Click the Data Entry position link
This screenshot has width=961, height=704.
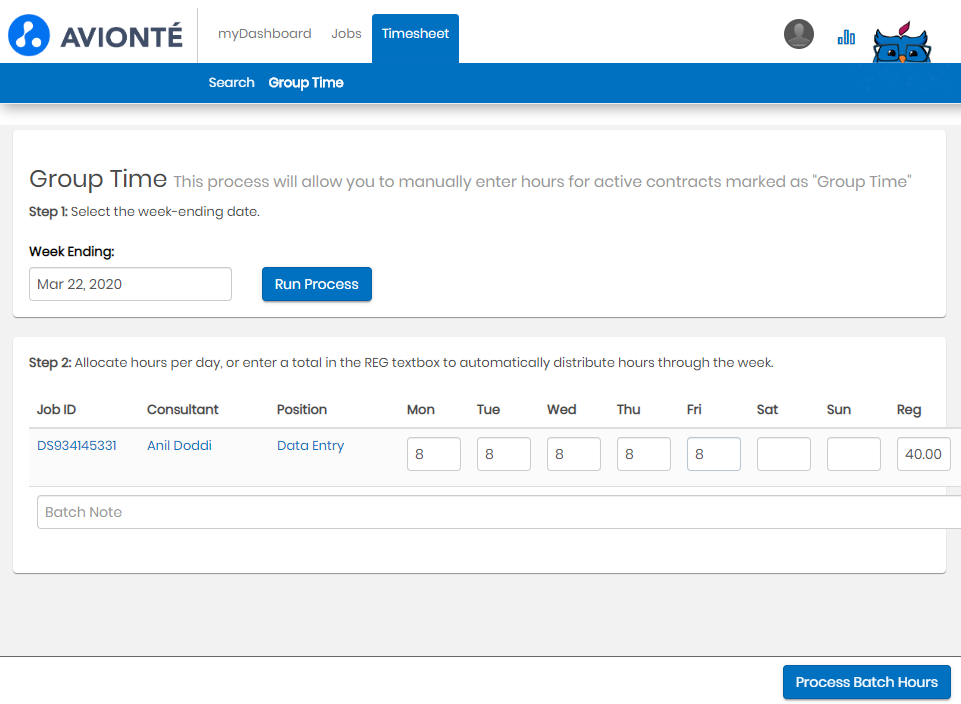310,446
